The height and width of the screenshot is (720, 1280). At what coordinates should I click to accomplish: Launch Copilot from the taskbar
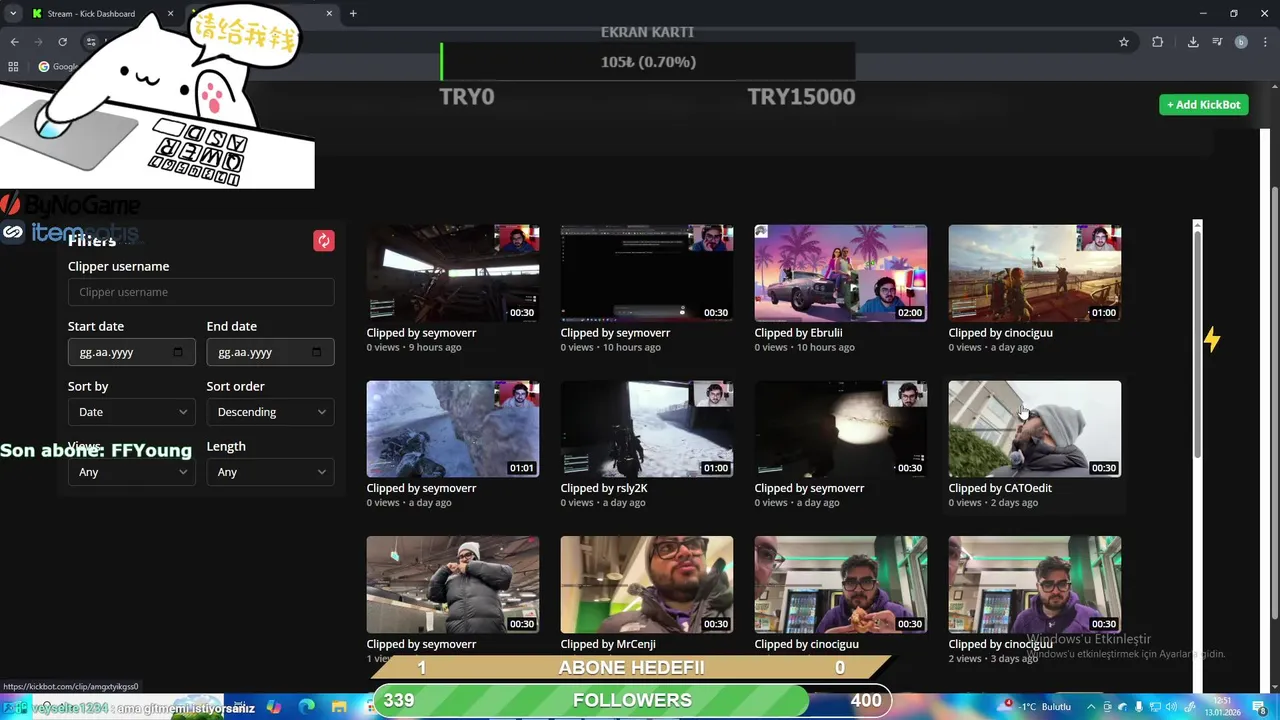coord(273,707)
